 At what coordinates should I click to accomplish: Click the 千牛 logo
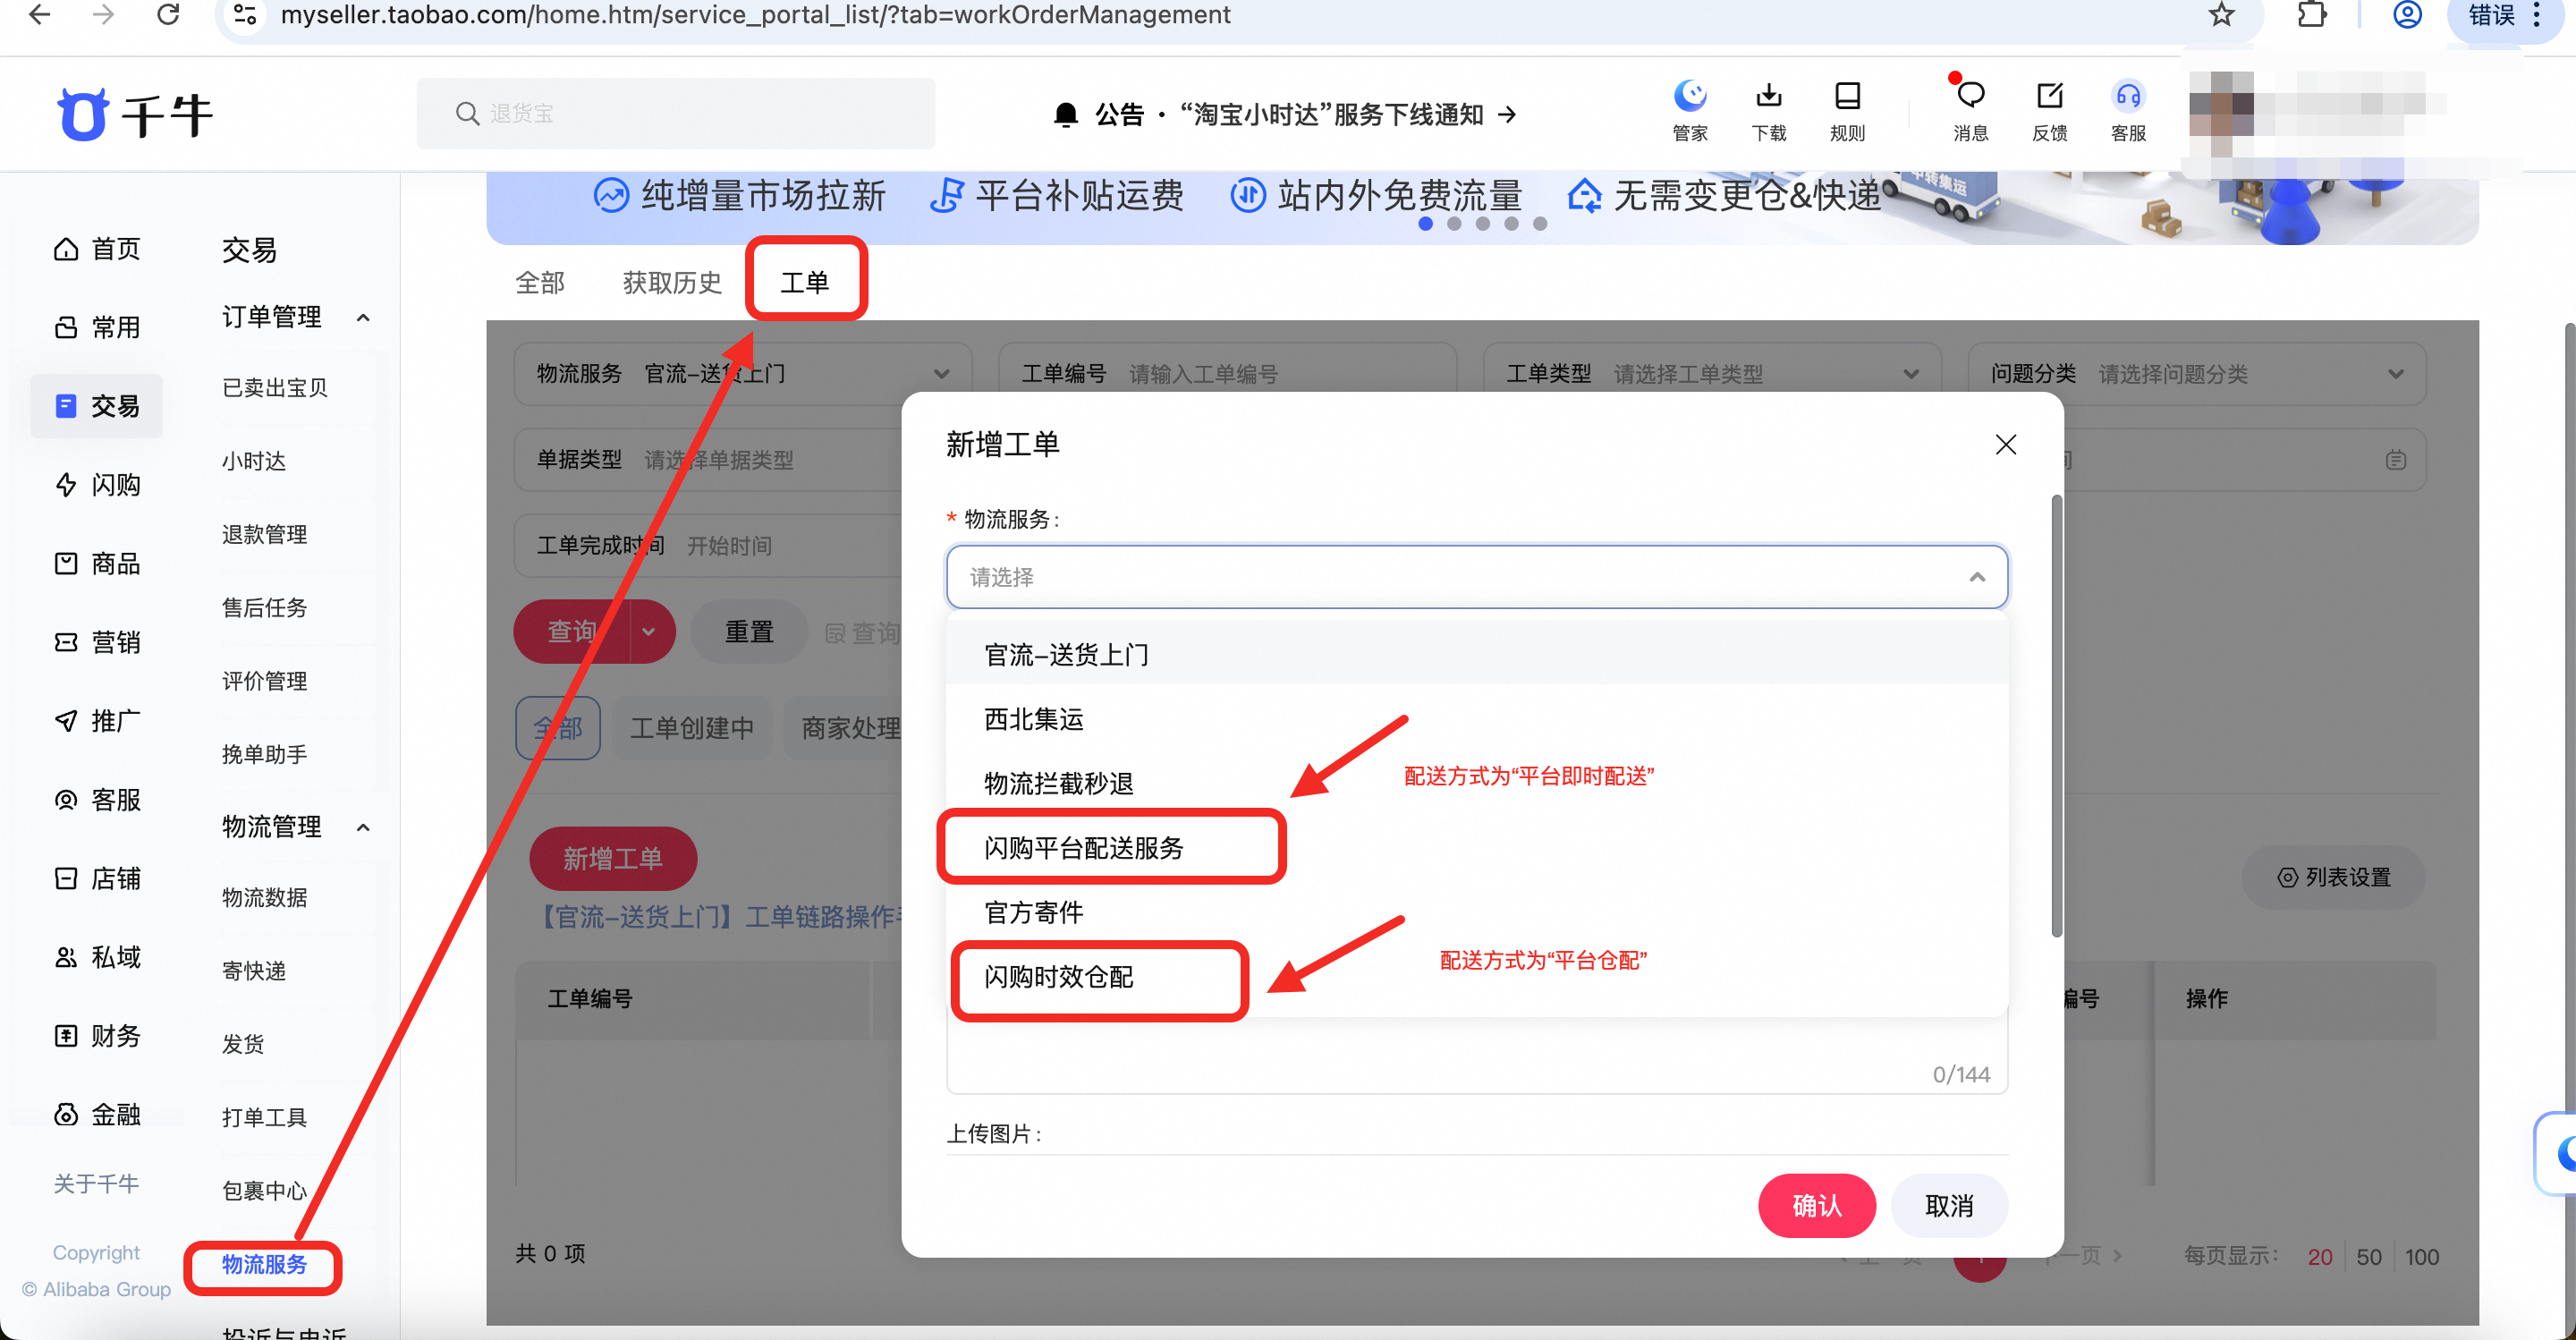(134, 114)
